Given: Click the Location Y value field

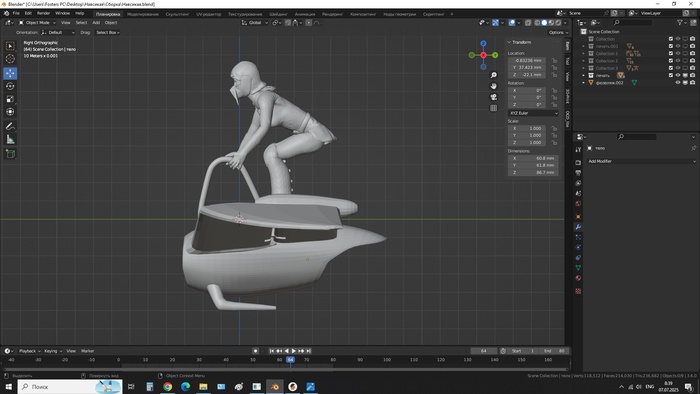Looking at the screenshot, I should pos(527,67).
